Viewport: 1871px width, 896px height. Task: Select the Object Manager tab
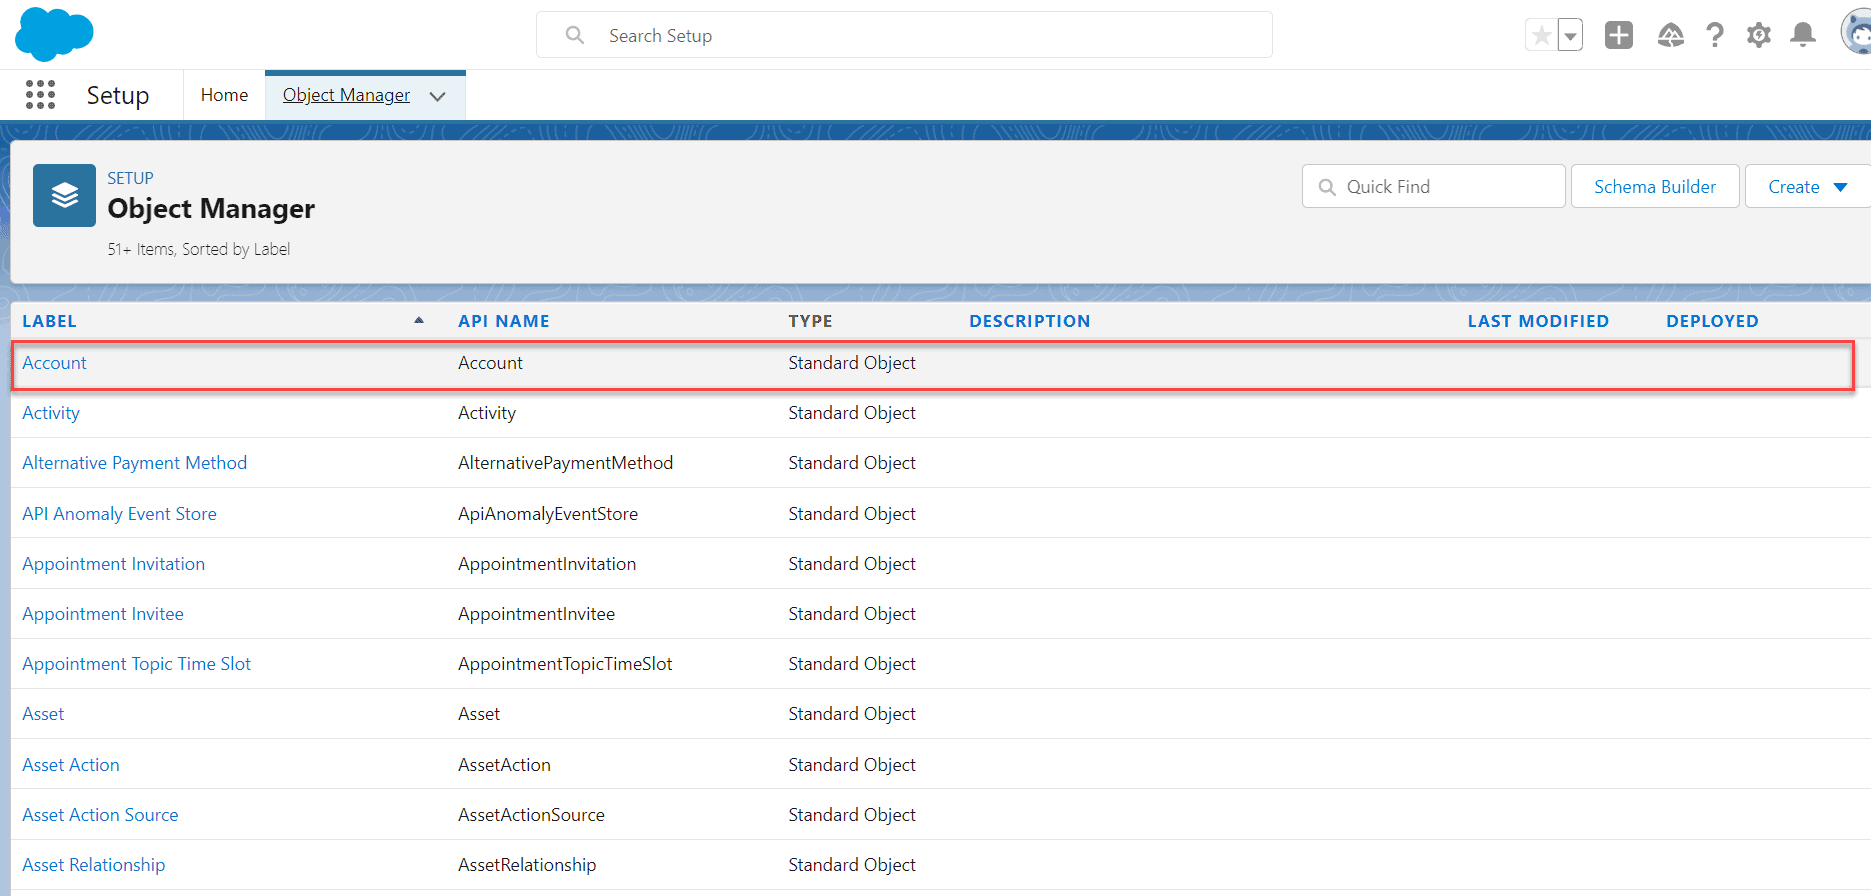tap(346, 95)
